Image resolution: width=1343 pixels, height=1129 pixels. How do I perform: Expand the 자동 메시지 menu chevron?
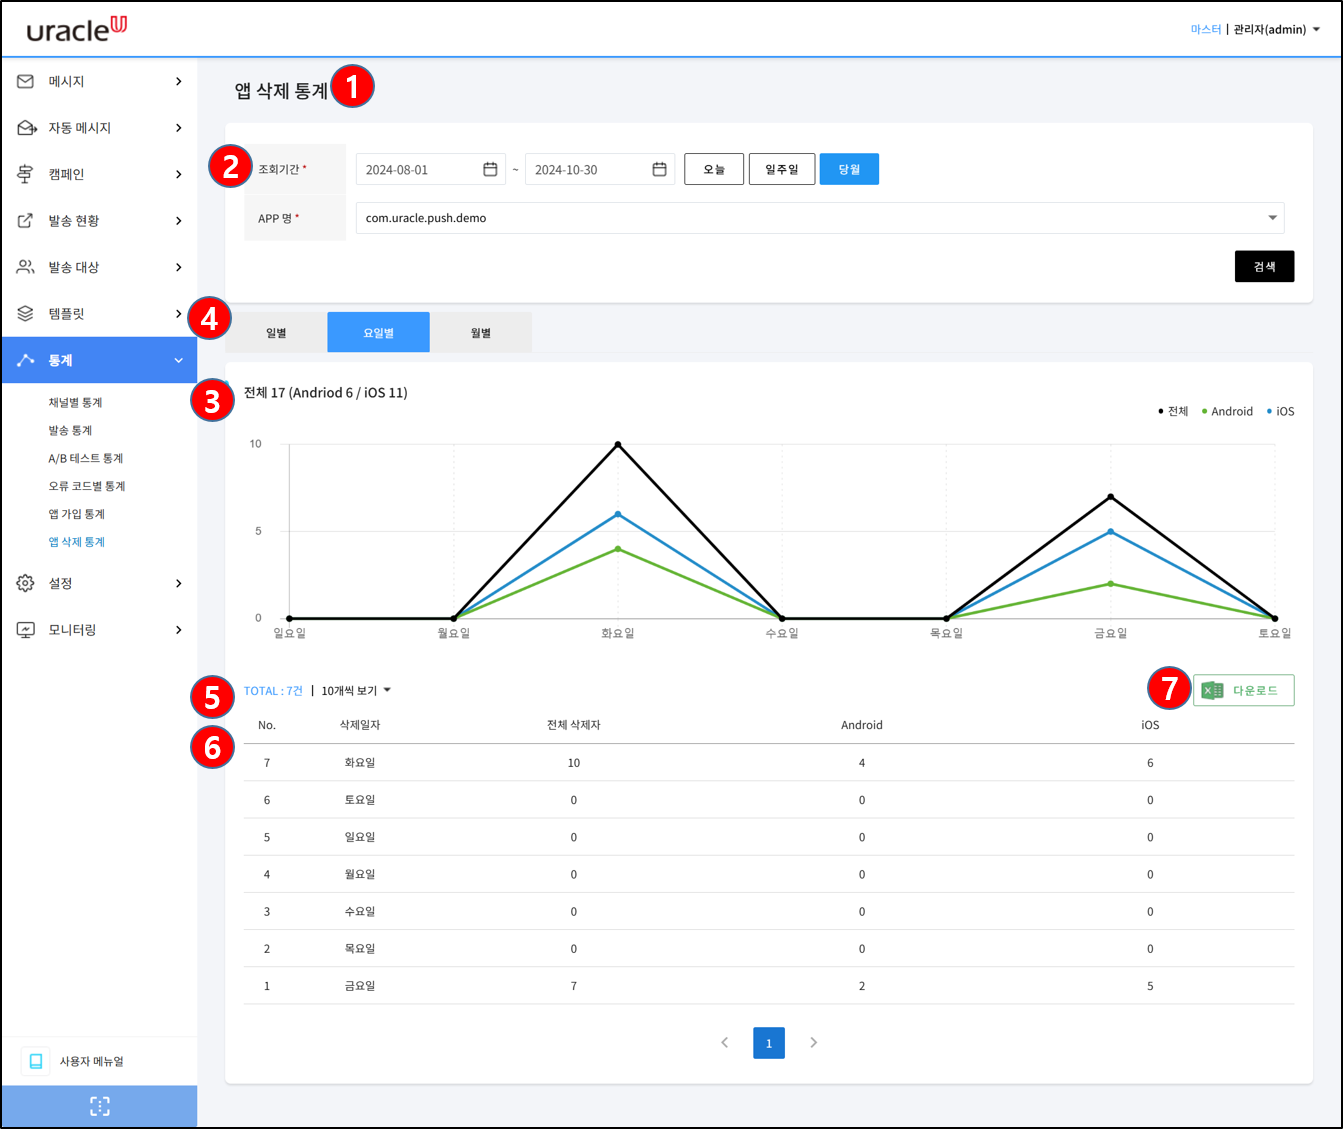point(179,128)
